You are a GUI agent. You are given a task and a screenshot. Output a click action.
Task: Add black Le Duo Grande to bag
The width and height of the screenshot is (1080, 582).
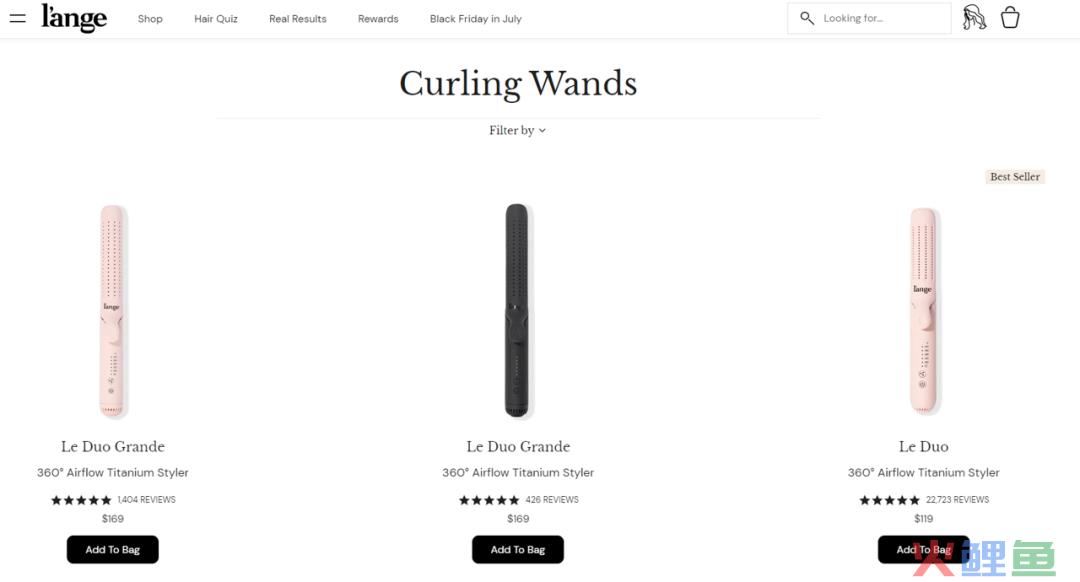(518, 550)
